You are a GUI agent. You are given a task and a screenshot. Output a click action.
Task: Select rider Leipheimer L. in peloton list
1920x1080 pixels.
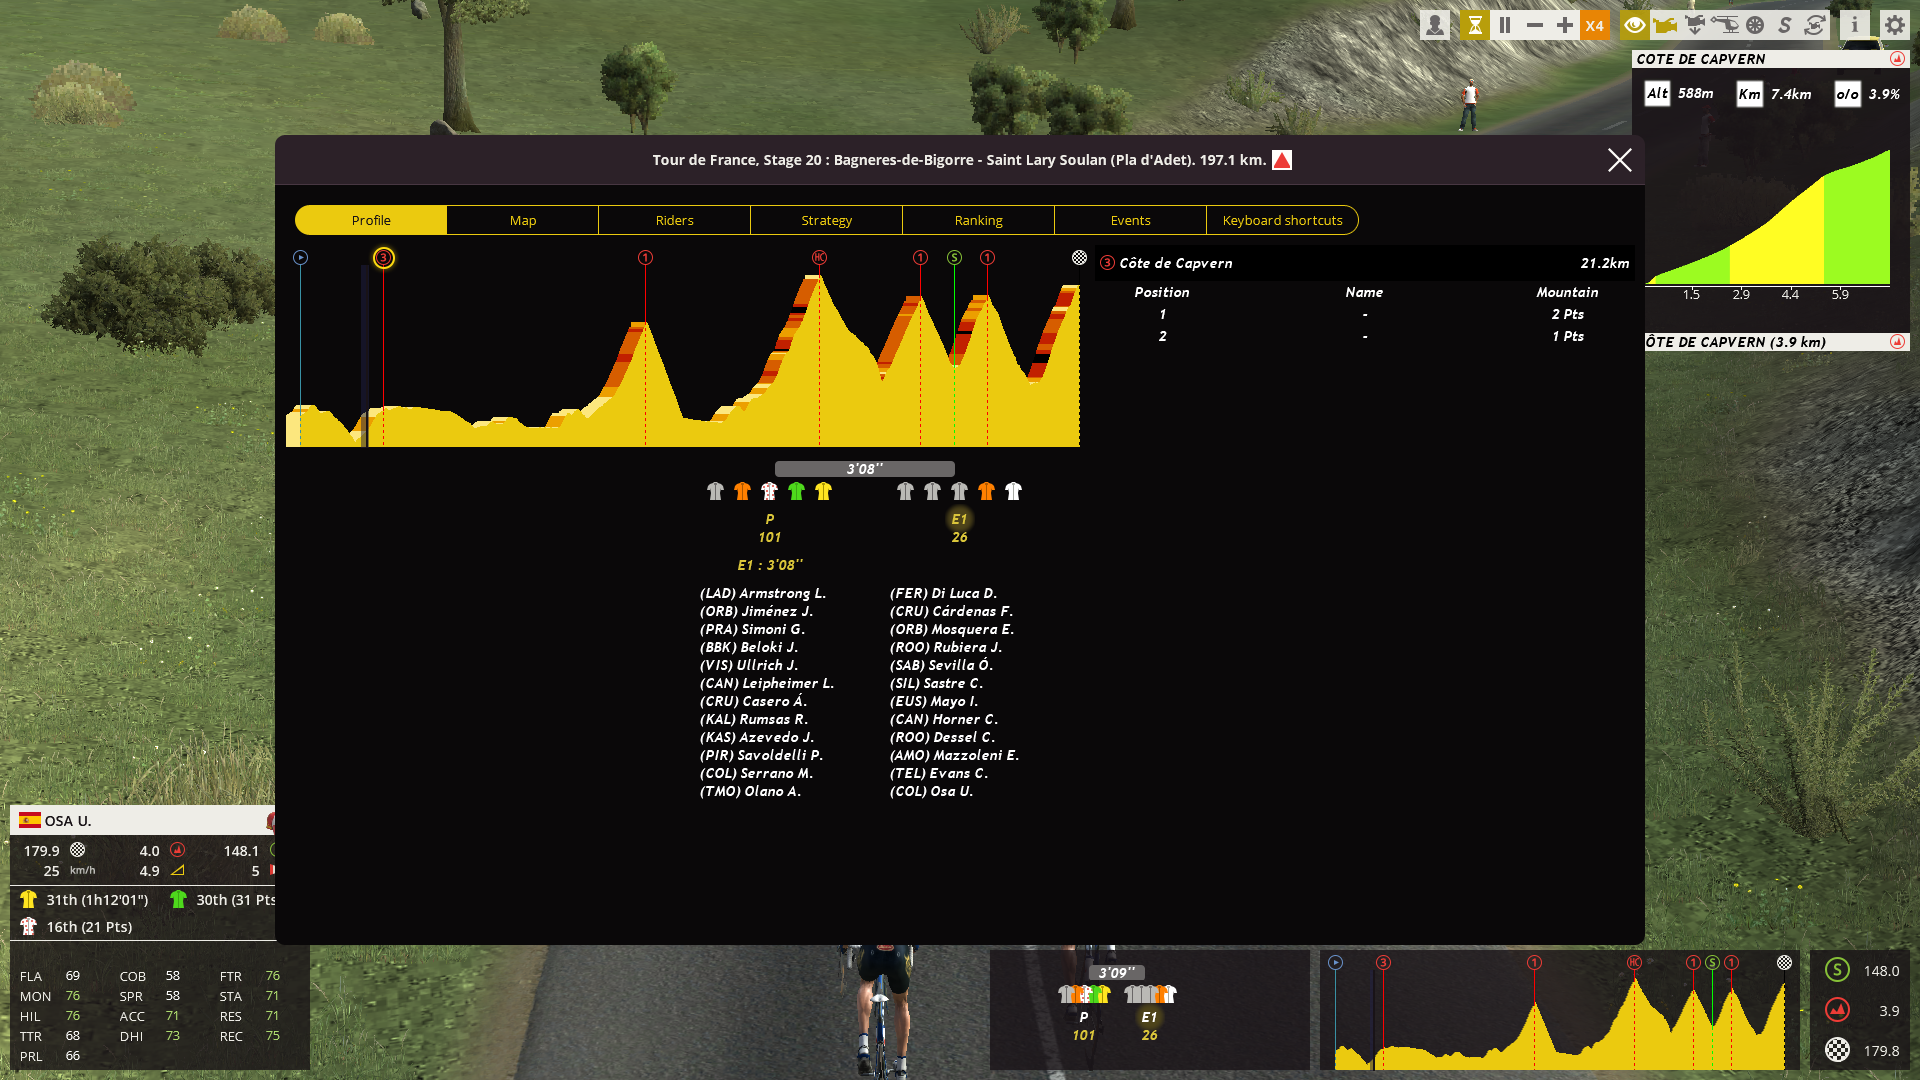click(767, 683)
